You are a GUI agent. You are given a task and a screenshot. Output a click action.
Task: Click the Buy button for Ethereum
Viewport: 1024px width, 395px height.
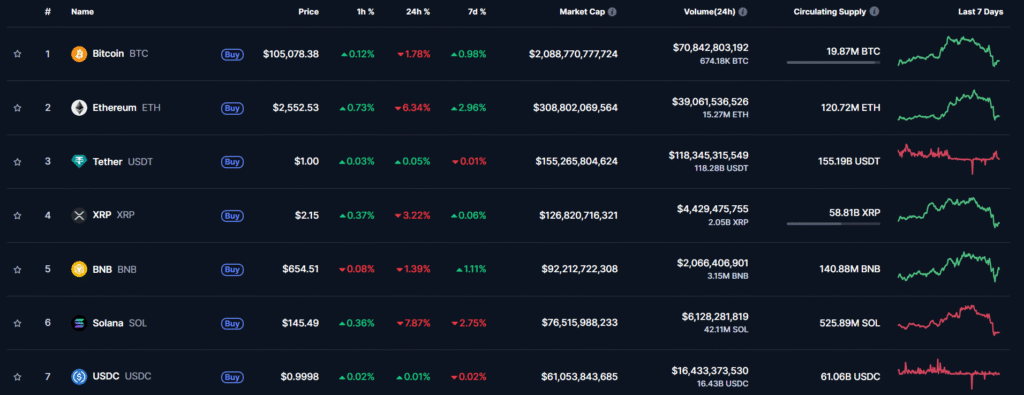232,108
